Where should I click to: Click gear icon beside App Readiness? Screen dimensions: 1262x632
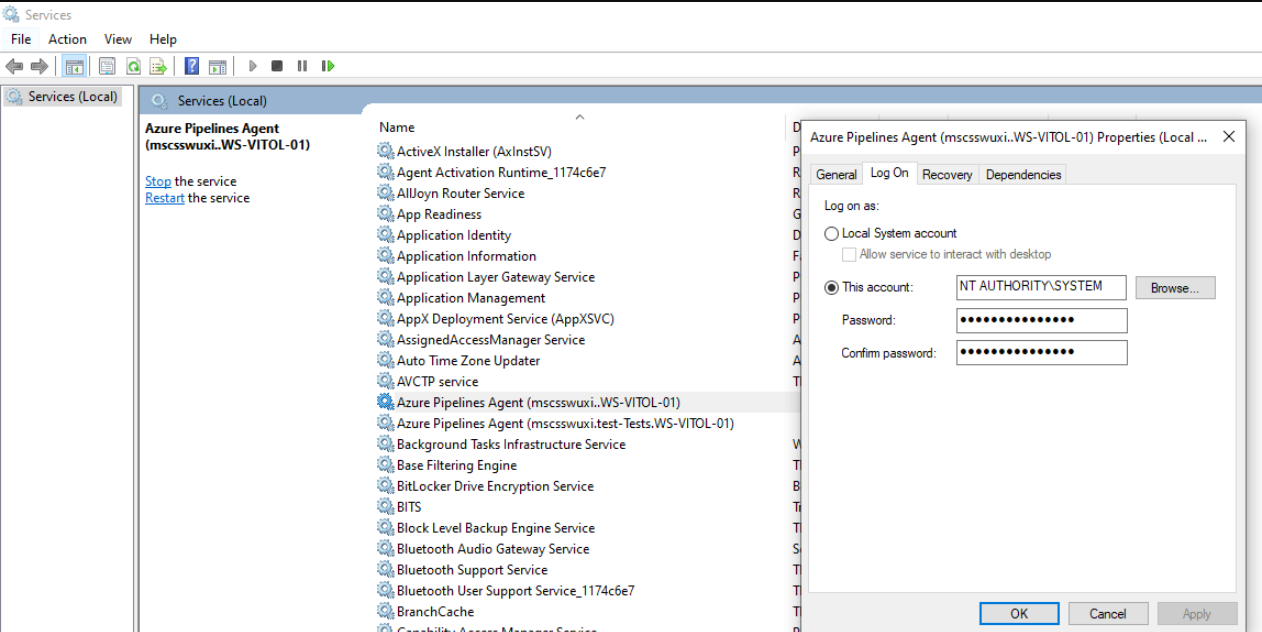[385, 214]
